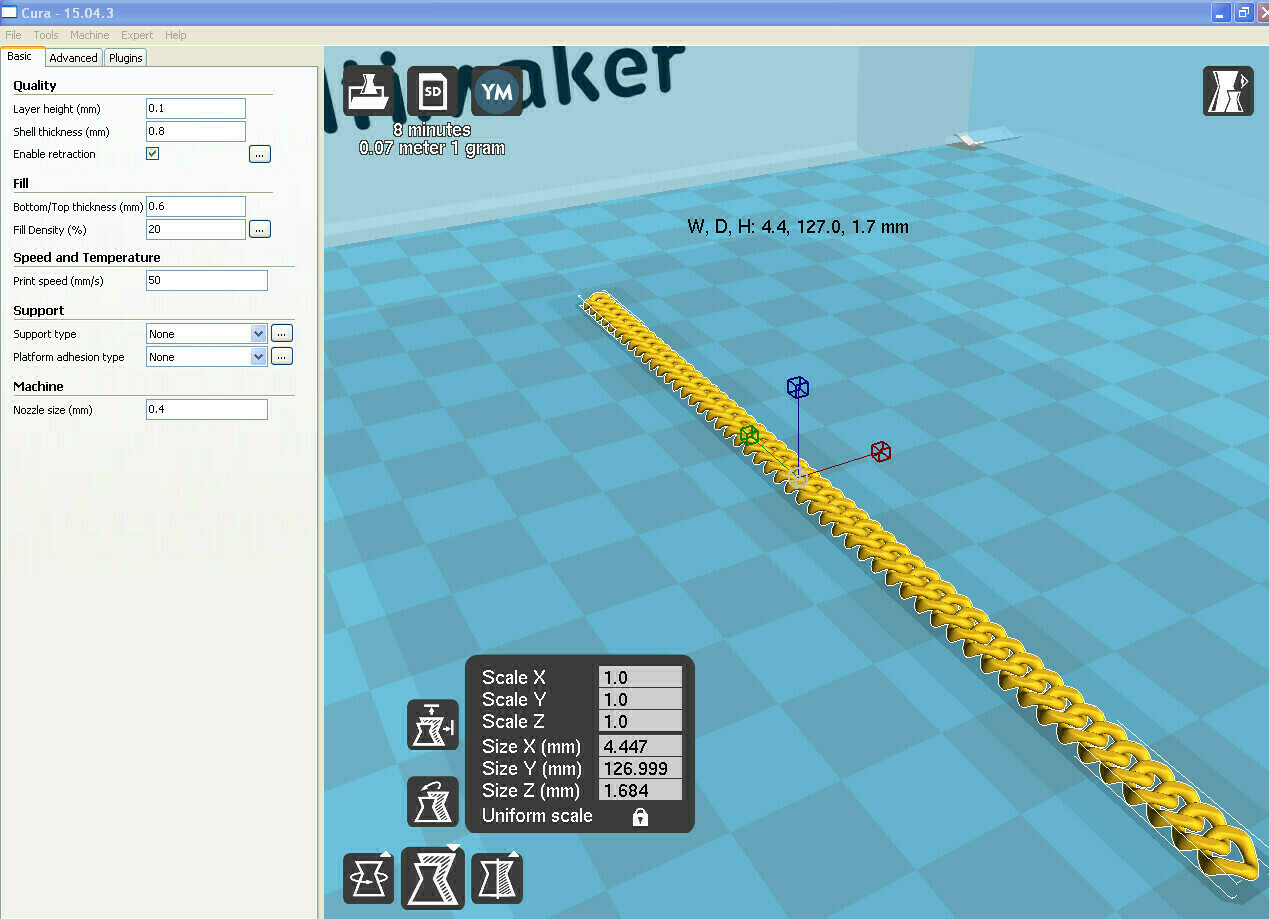Image resolution: width=1269 pixels, height=919 pixels.
Task: Open Expert menu
Action: (x=137, y=35)
